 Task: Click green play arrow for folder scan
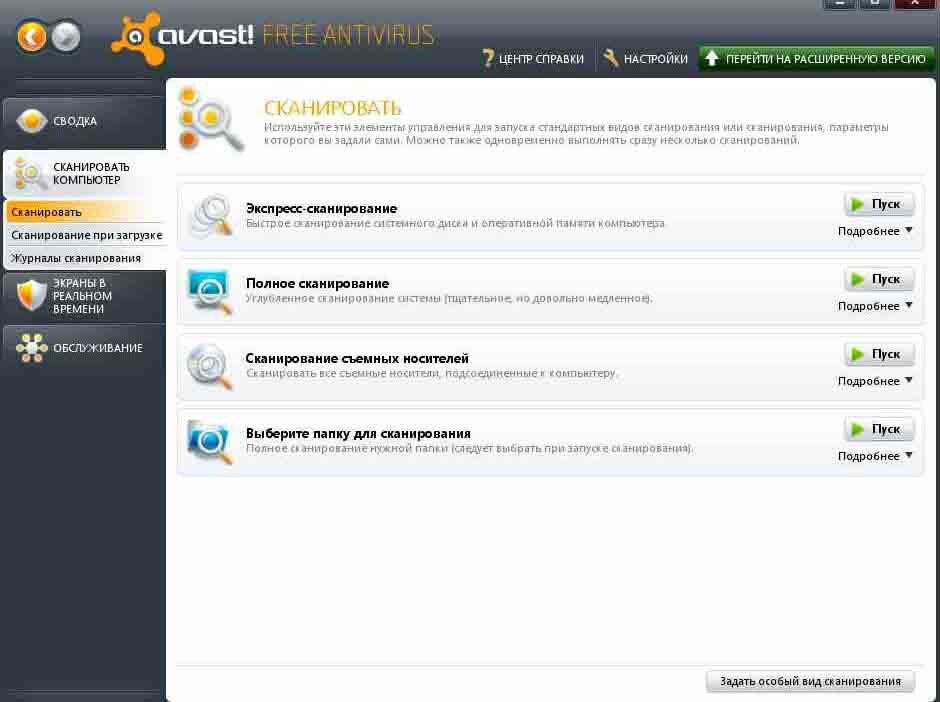pyautogui.click(x=858, y=429)
